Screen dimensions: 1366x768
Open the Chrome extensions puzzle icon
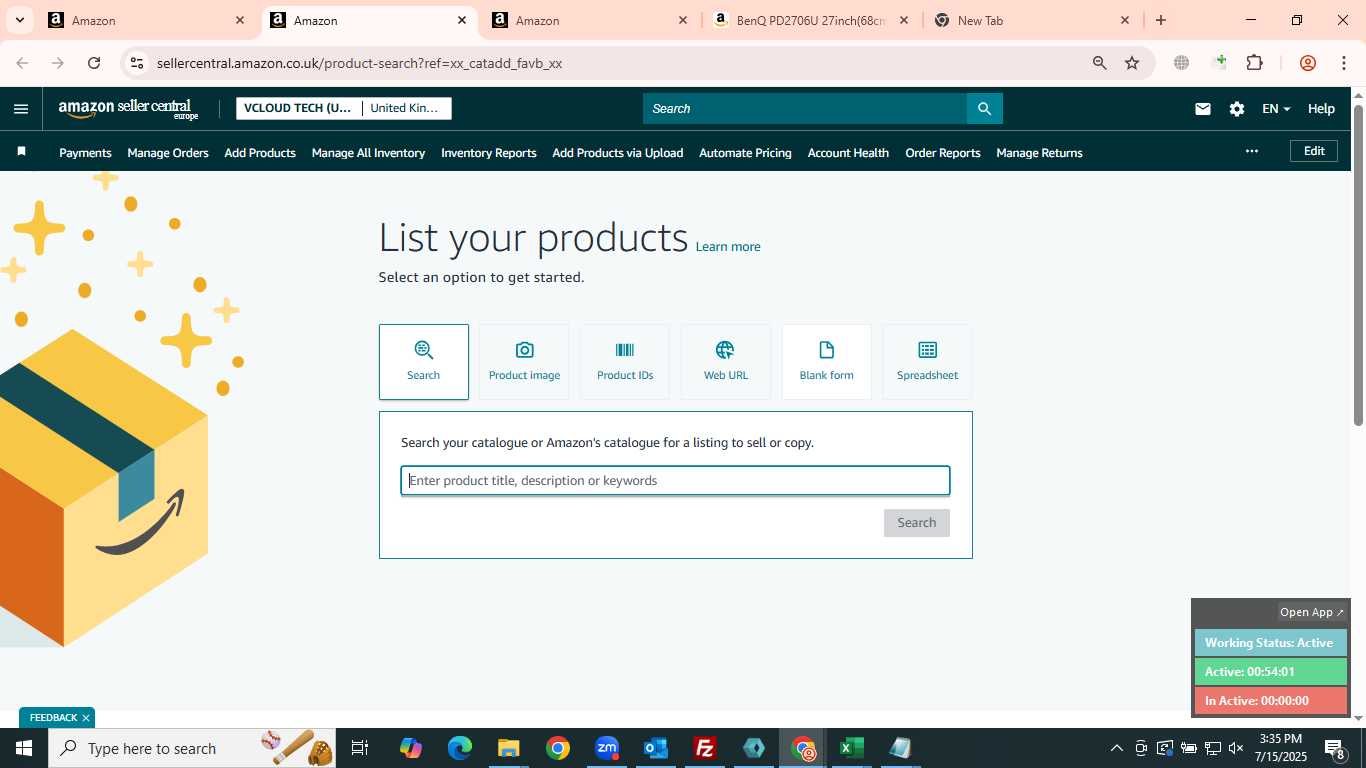point(1254,63)
